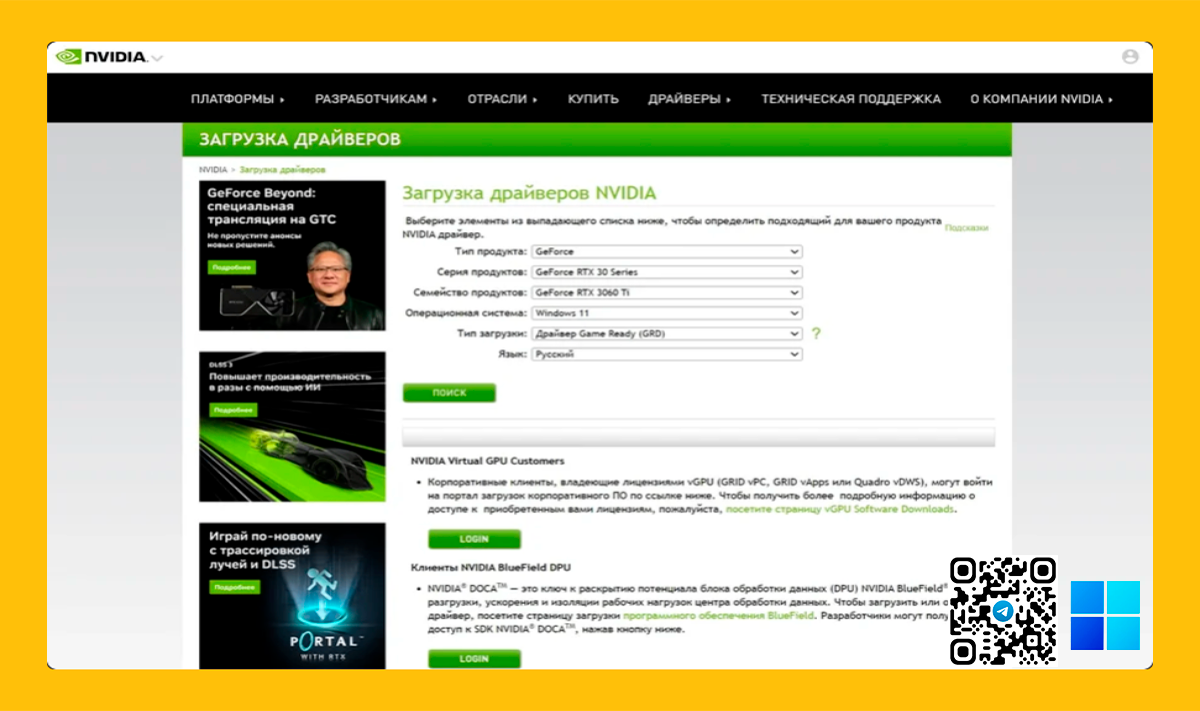Click NVIDIA breadcrumb link
Viewport: 1200px width, 711px height.
tap(212, 170)
